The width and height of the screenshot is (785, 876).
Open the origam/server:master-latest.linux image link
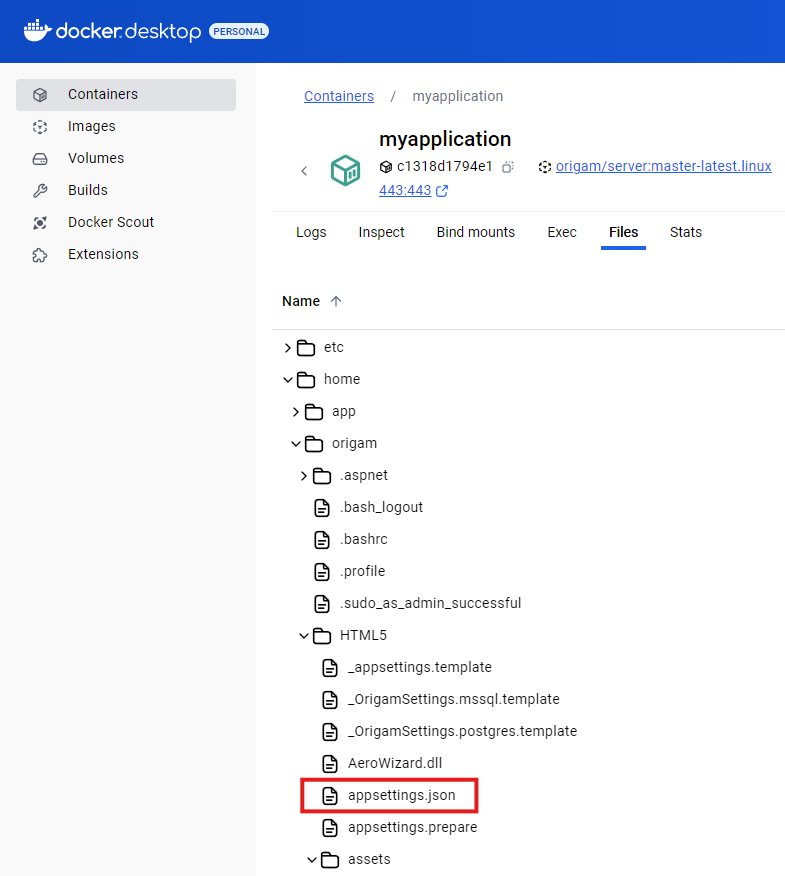click(x=663, y=166)
